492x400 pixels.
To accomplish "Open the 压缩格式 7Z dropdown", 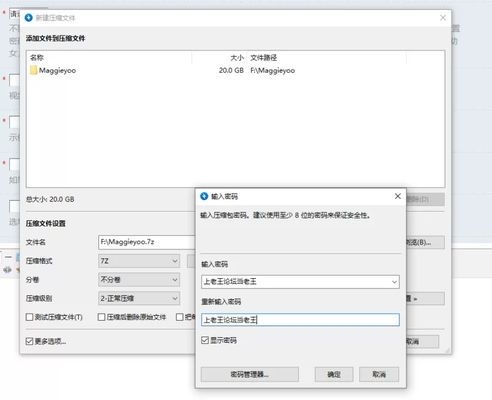I will point(139,261).
